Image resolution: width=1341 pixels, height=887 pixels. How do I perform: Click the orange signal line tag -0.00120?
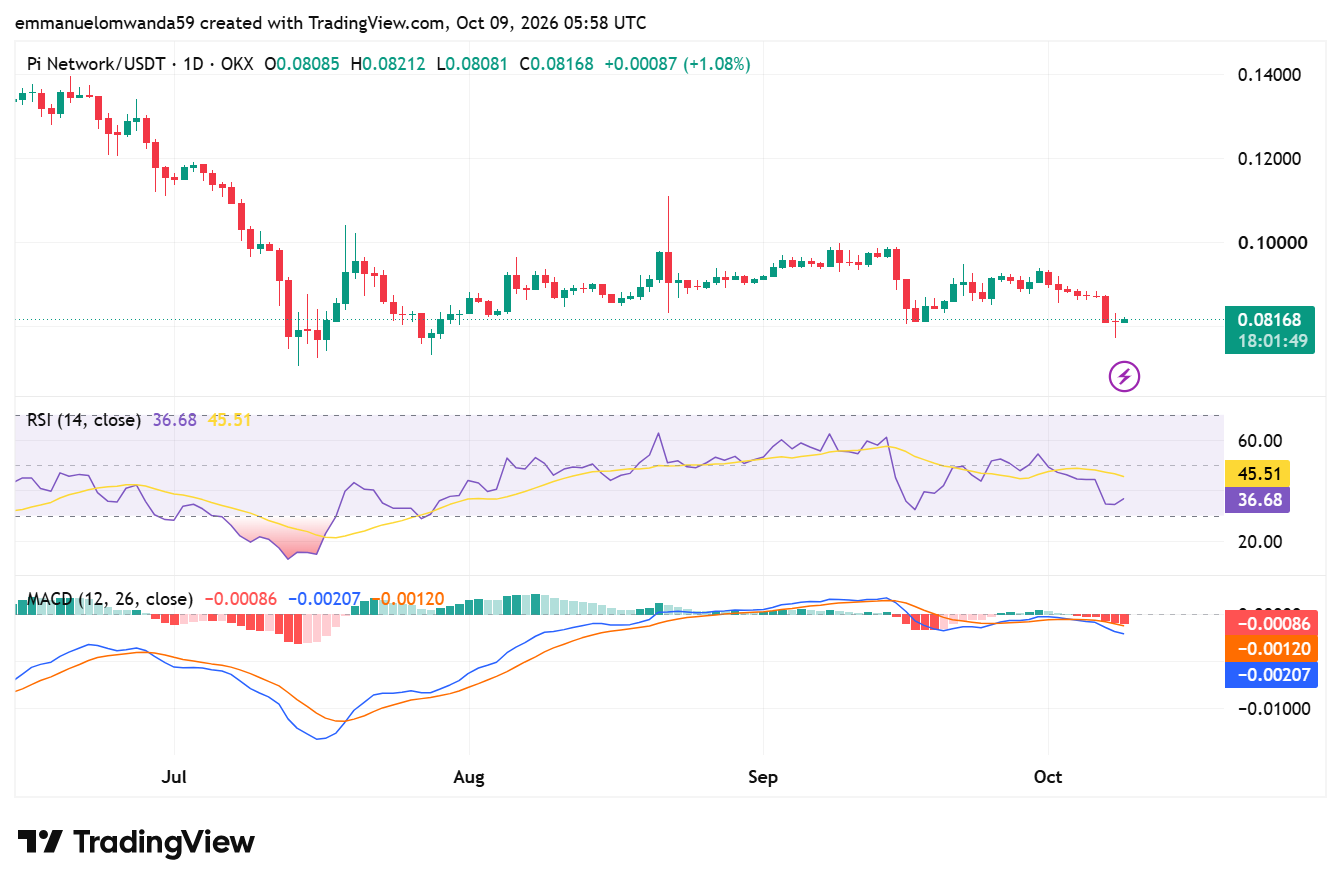[1272, 649]
